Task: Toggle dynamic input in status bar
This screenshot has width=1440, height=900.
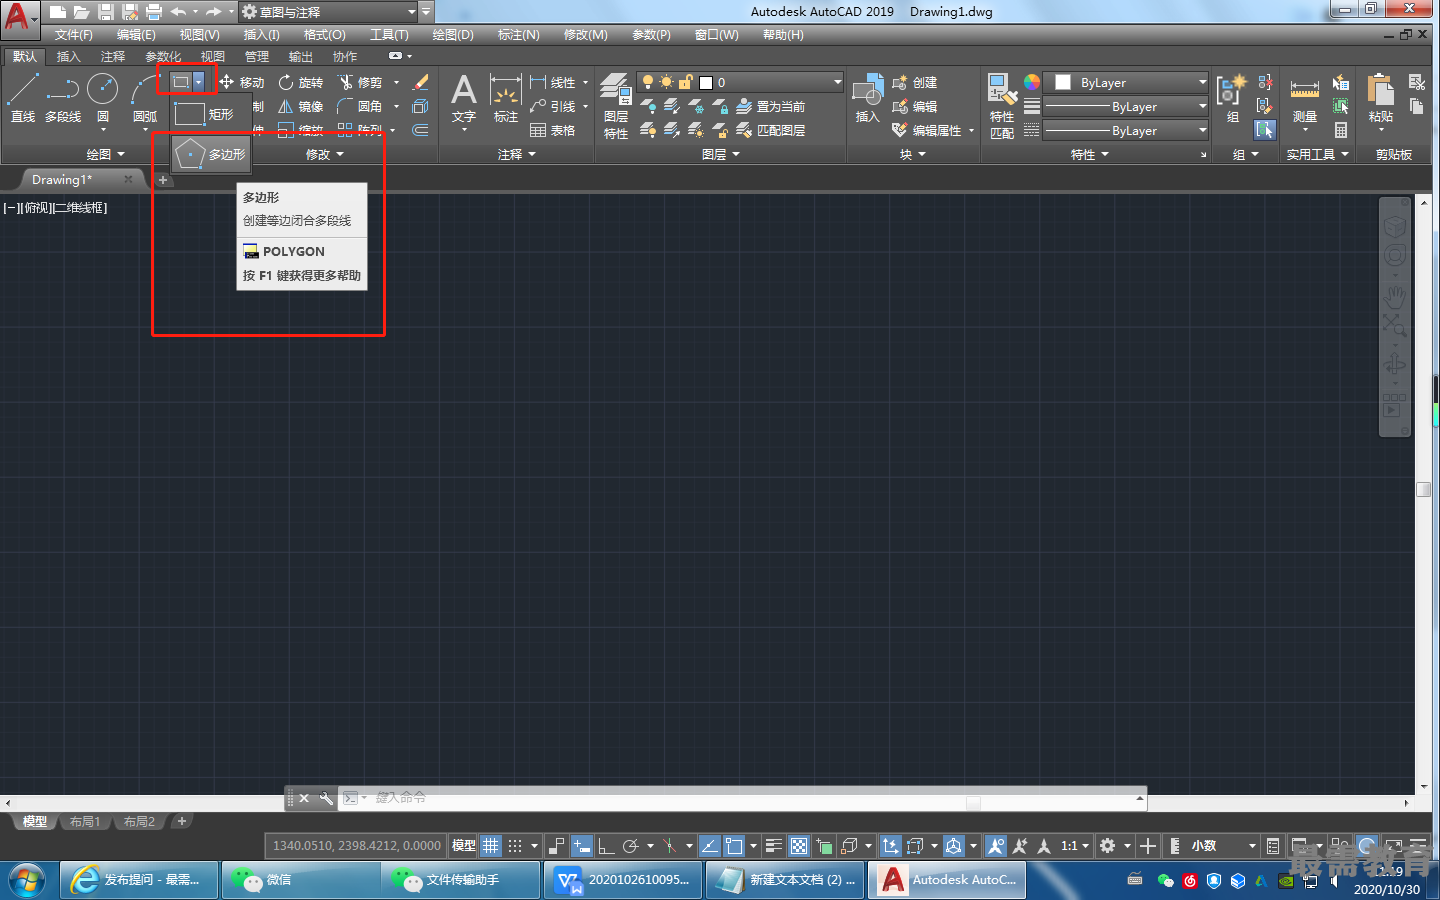Action: [582, 846]
